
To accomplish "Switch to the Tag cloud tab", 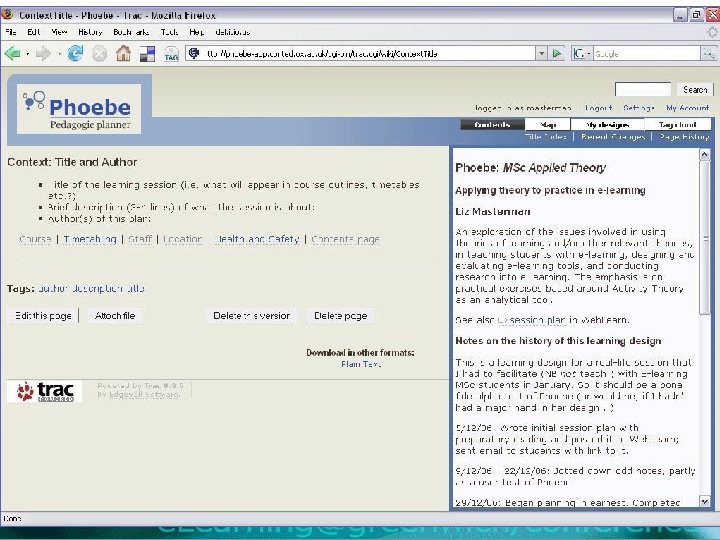I will 677,124.
